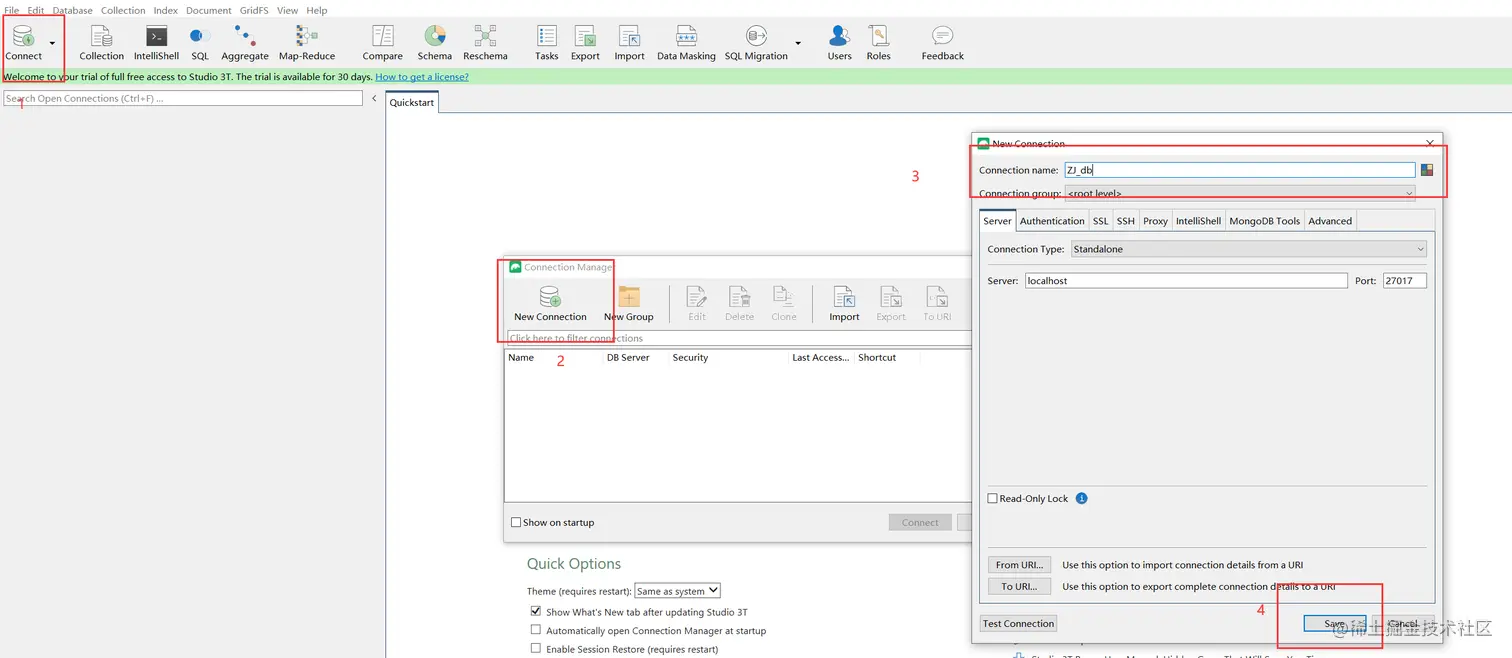Image resolution: width=1512 pixels, height=658 pixels.
Task: Toggle Show on startup checkbox
Action: pyautogui.click(x=516, y=522)
